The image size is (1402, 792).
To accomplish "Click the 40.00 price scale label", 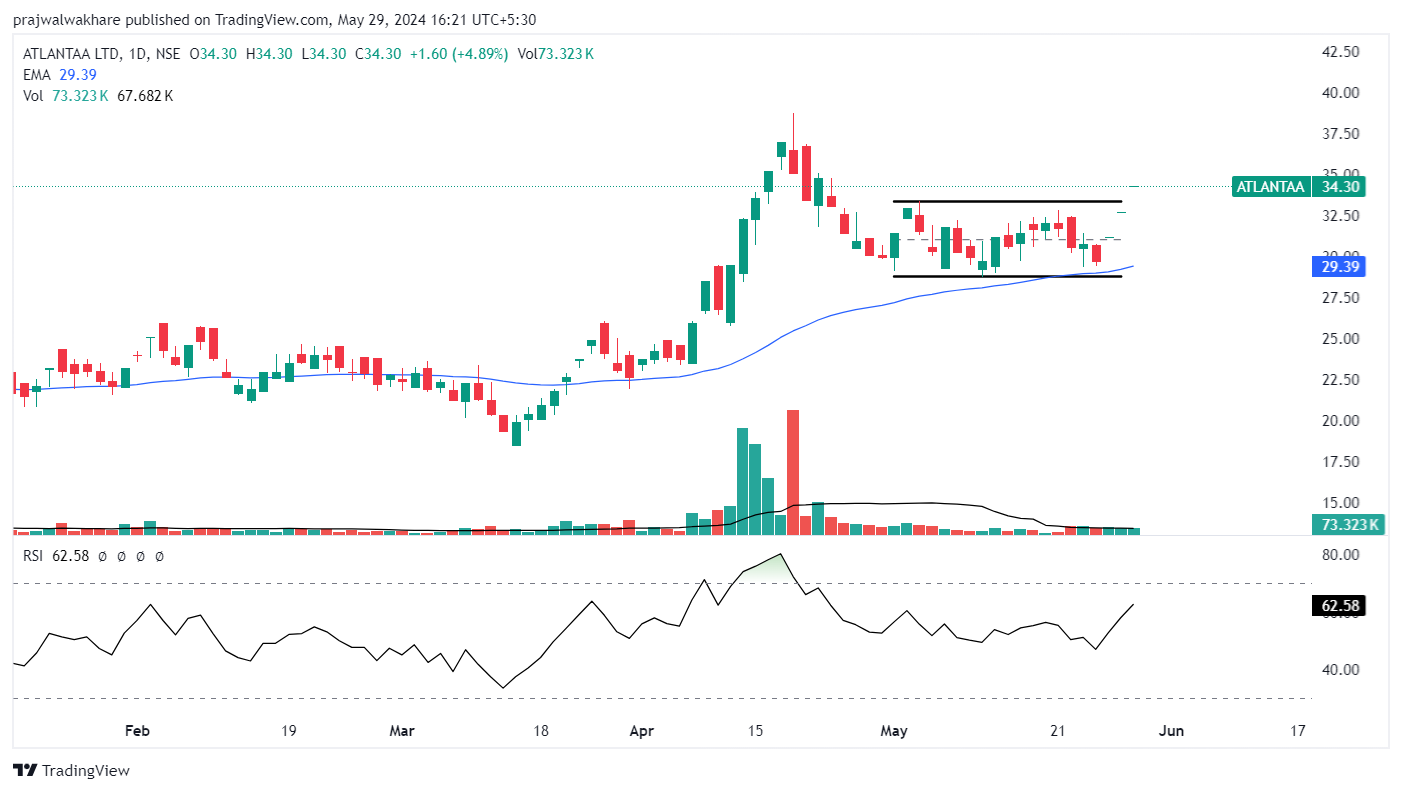I will click(x=1341, y=93).
